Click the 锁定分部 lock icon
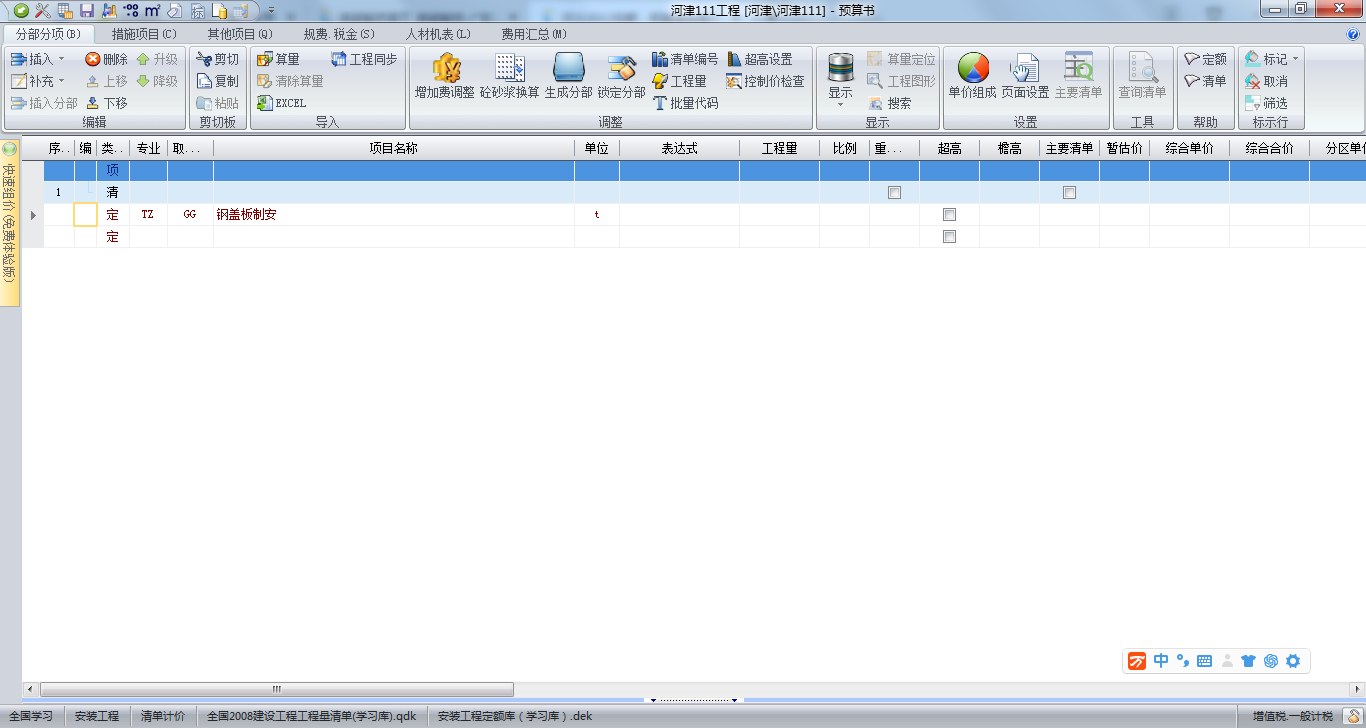This screenshot has width=1366, height=728. [622, 68]
